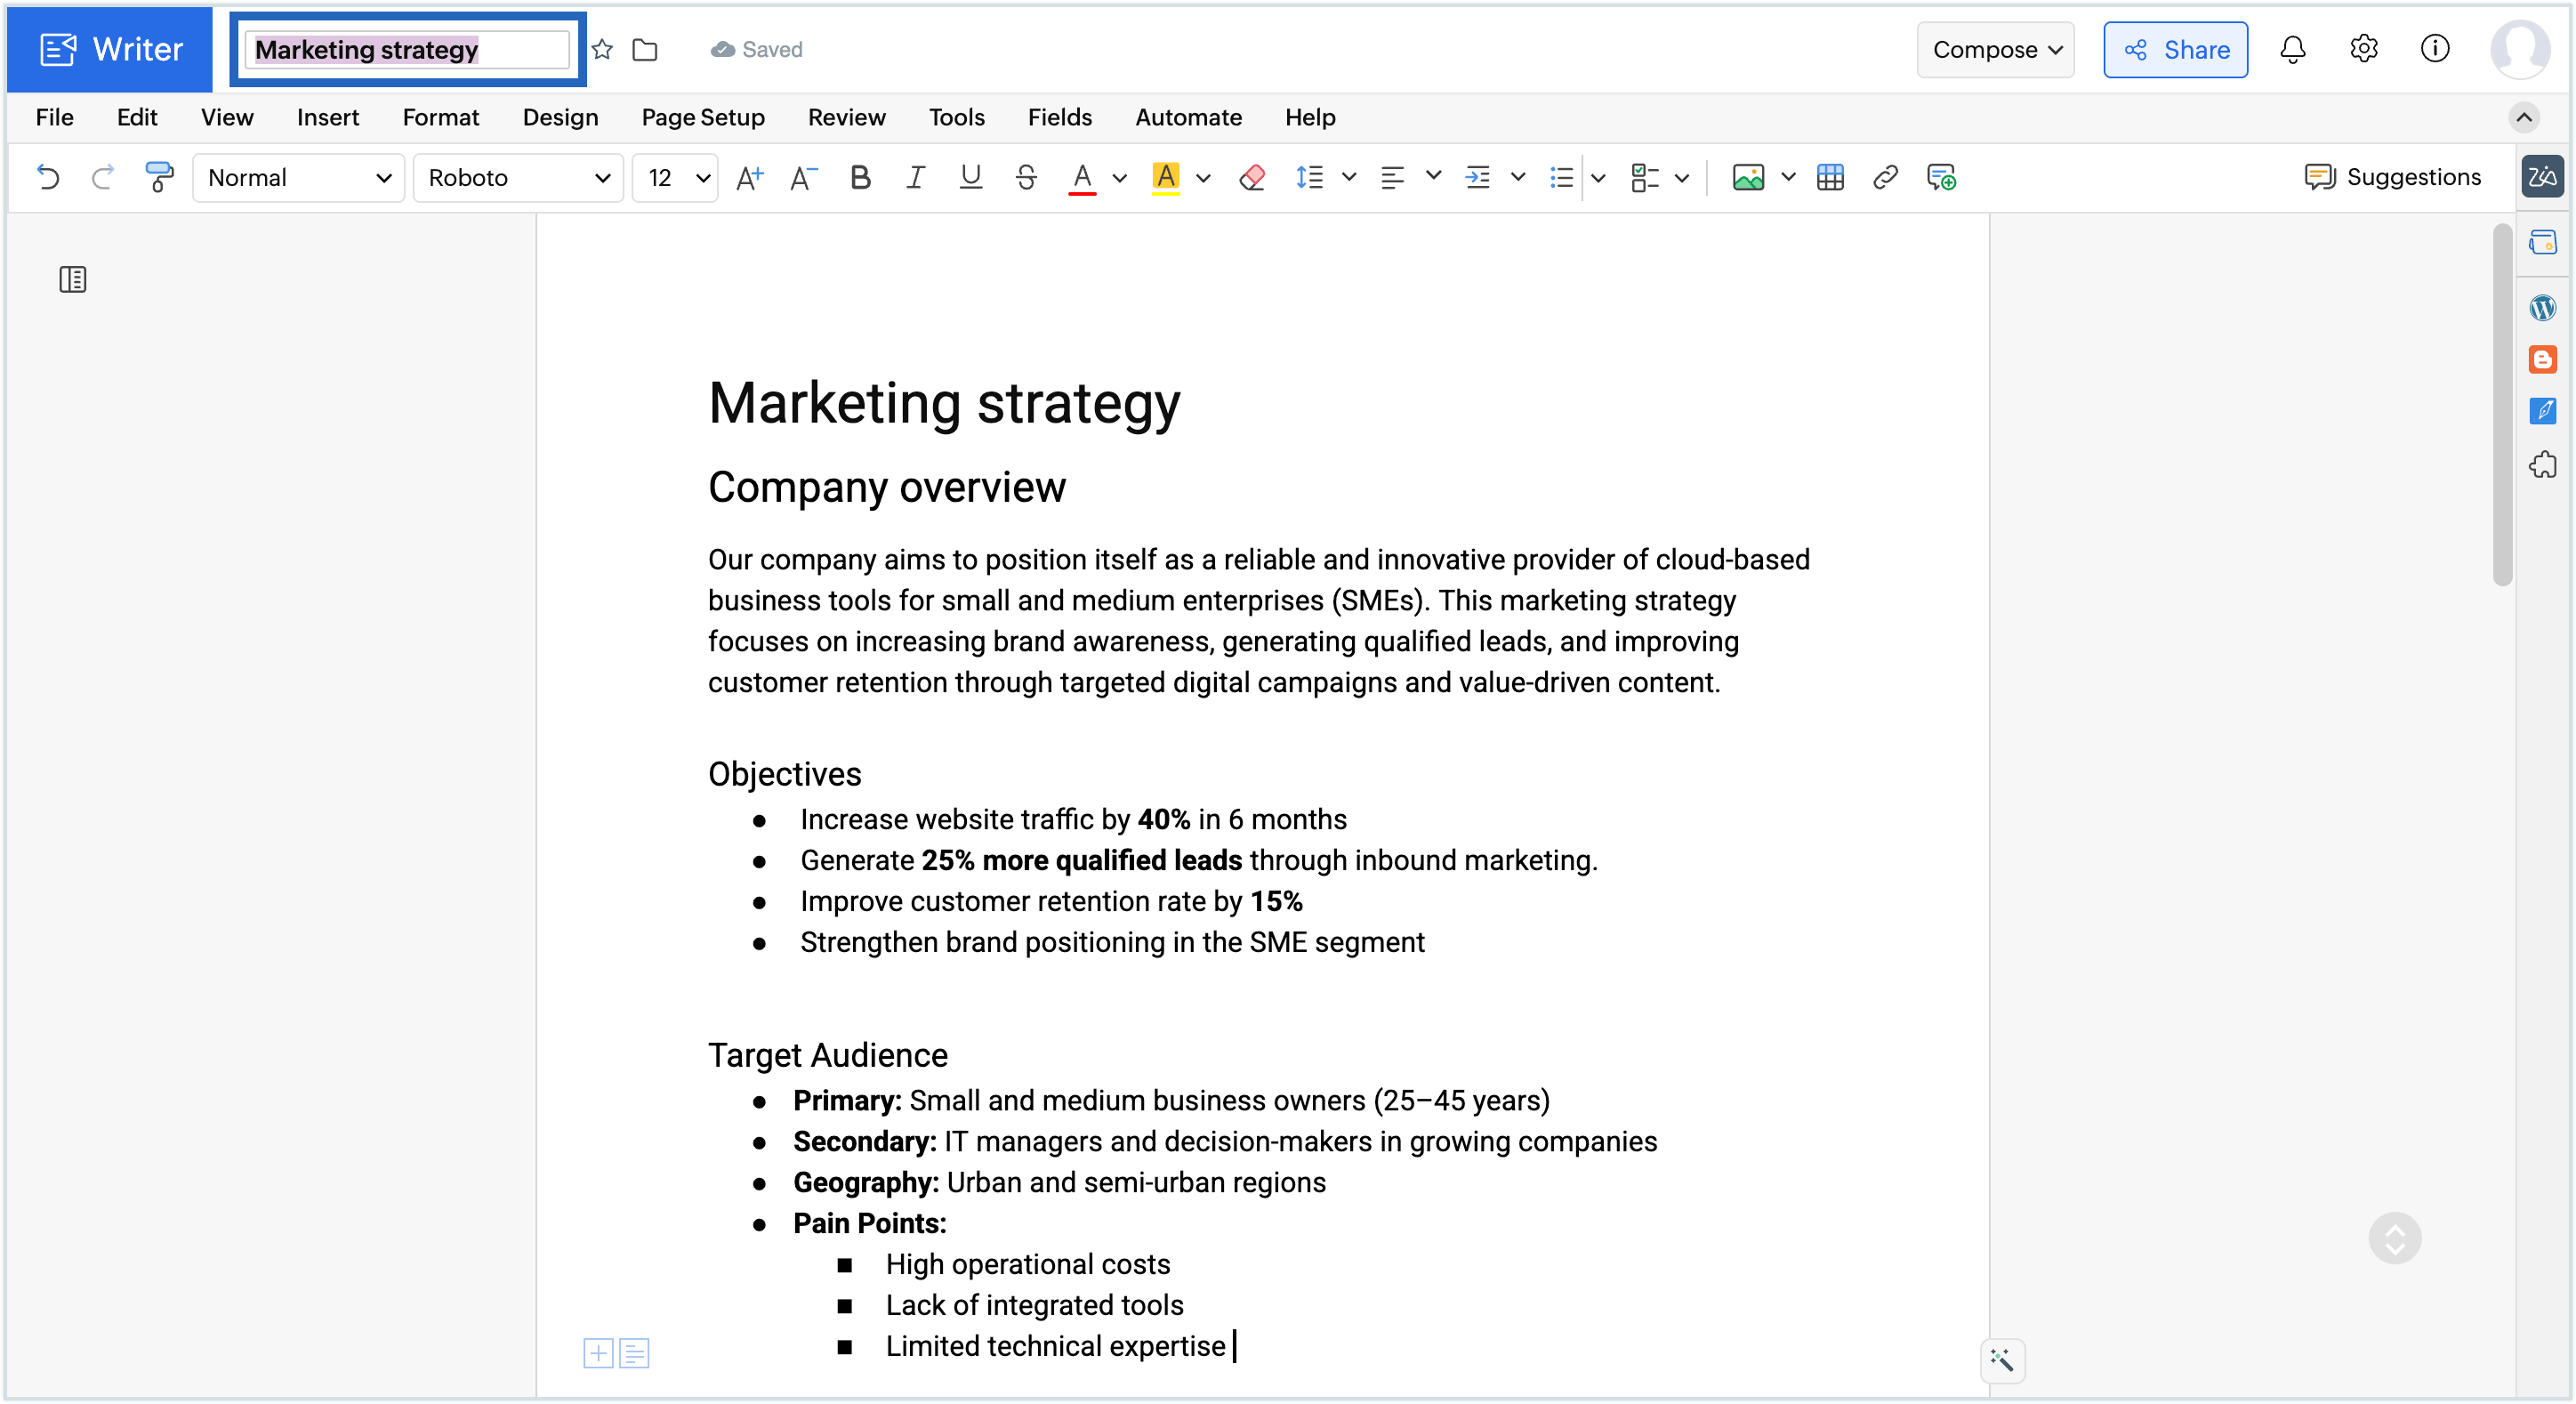Viewport: 2576px width, 1404px height.
Task: Open the Page Setup menu
Action: coord(702,117)
